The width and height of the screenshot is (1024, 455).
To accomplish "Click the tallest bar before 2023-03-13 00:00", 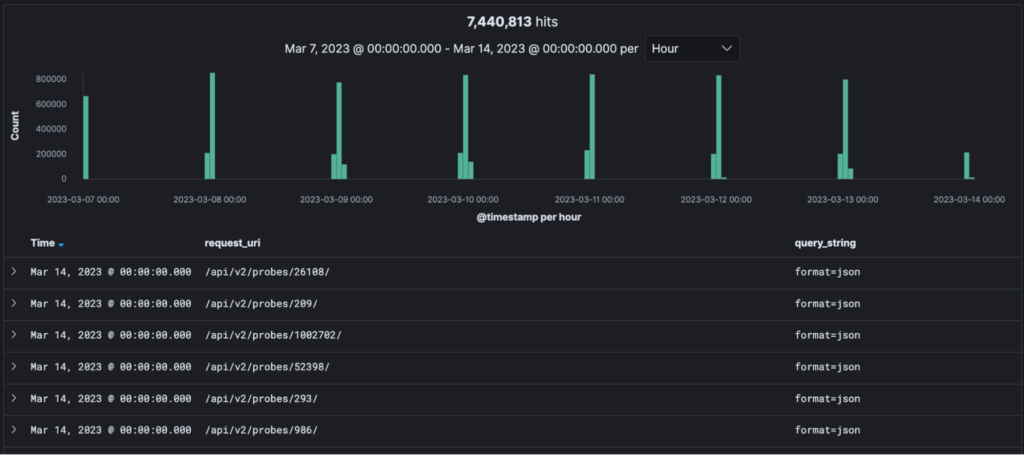I will pos(846,129).
